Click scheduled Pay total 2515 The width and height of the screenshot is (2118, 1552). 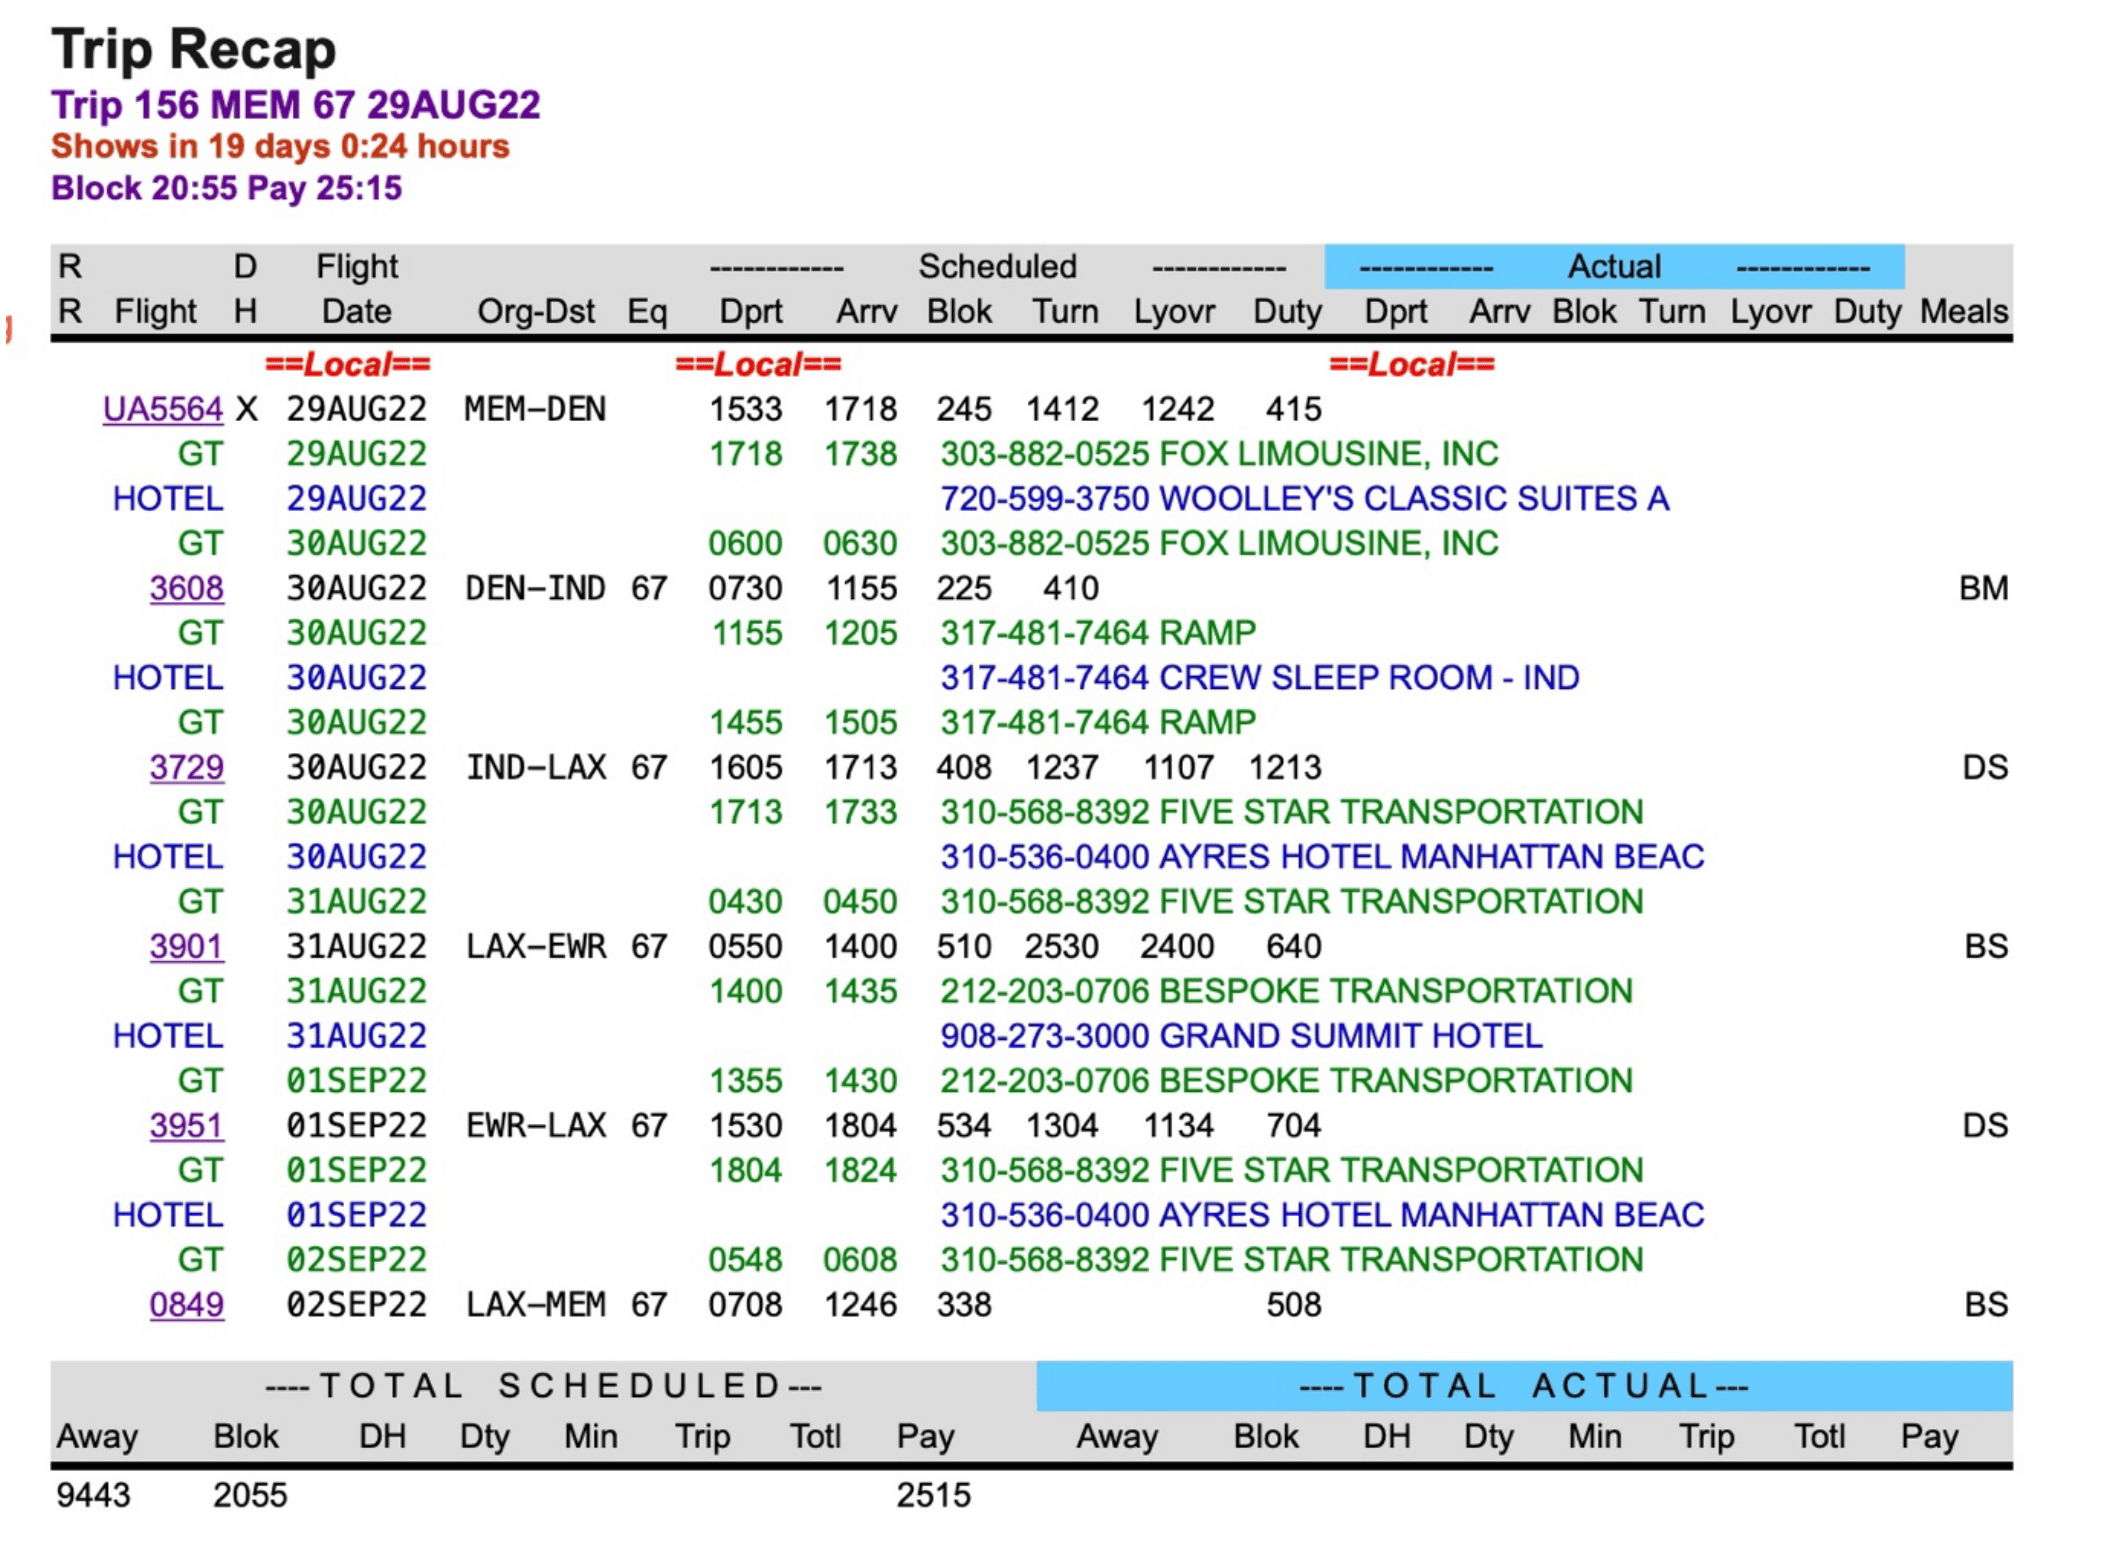point(932,1495)
